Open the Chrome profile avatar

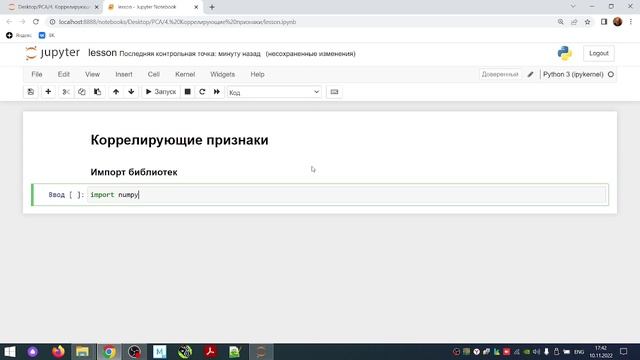(x=618, y=22)
